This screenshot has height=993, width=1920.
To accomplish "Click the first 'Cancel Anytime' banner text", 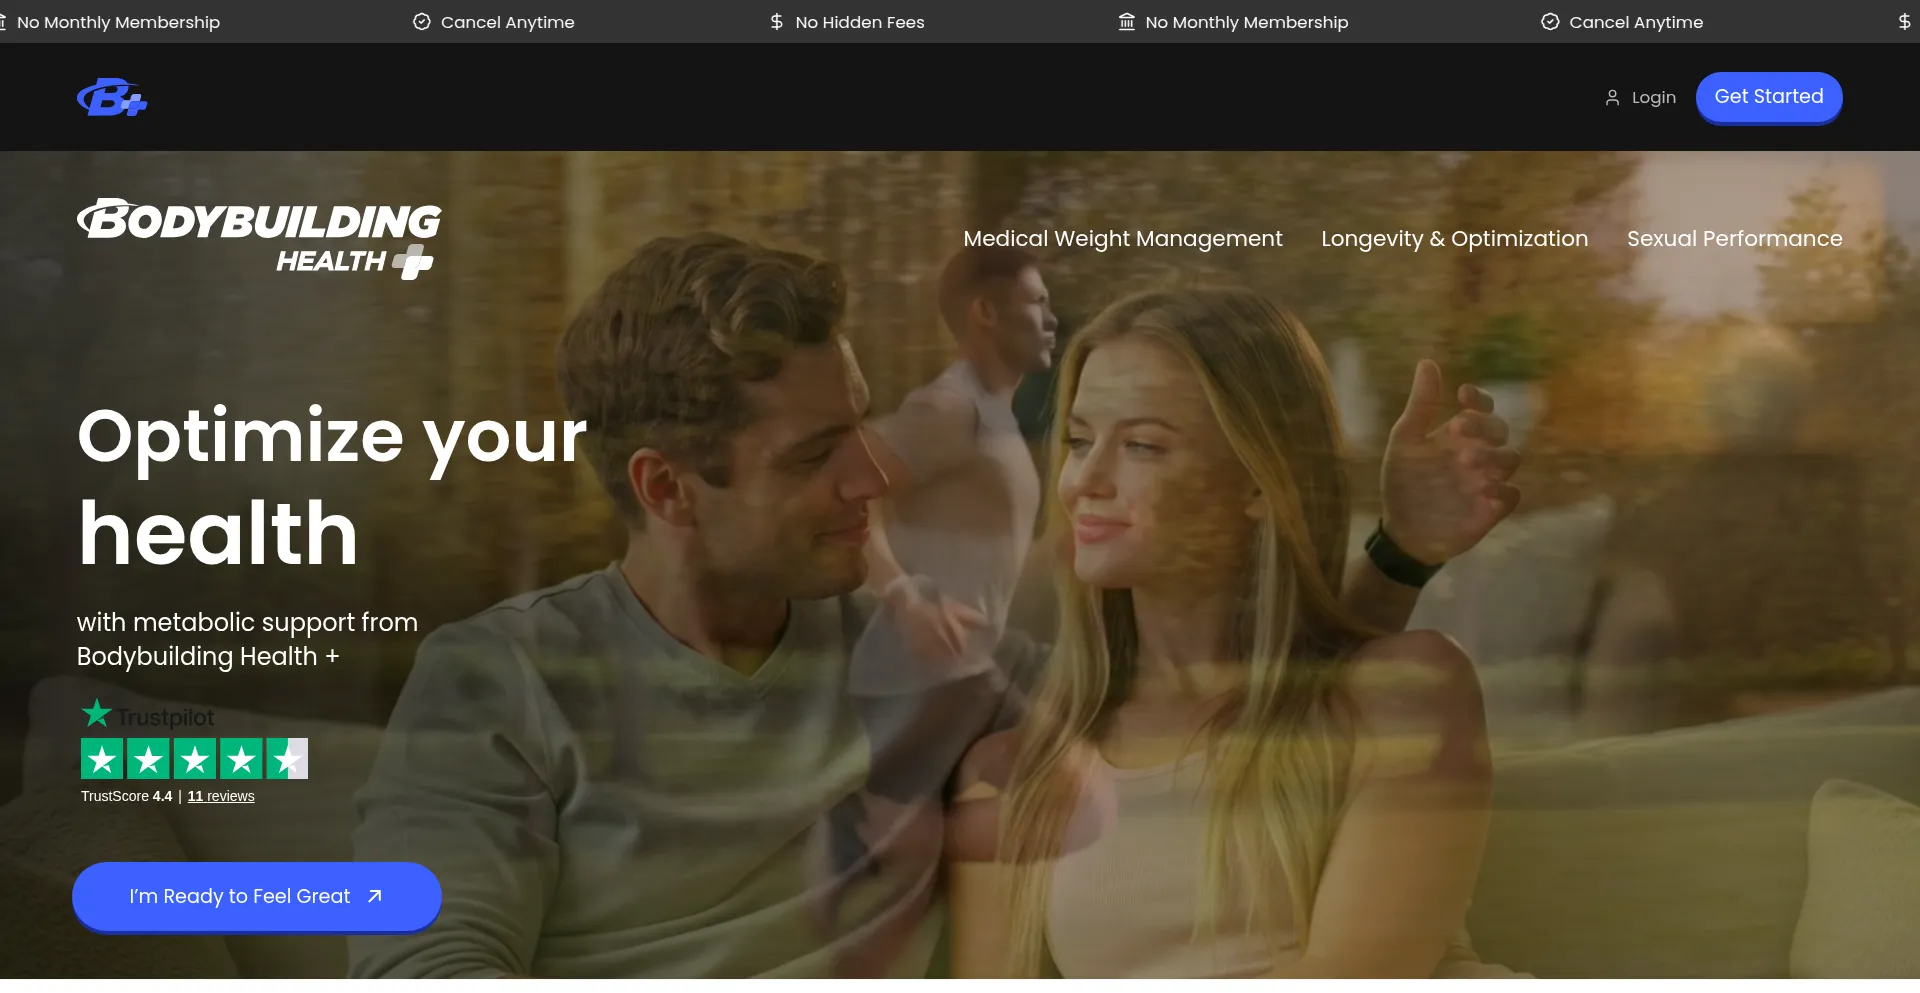I will click(x=508, y=22).
